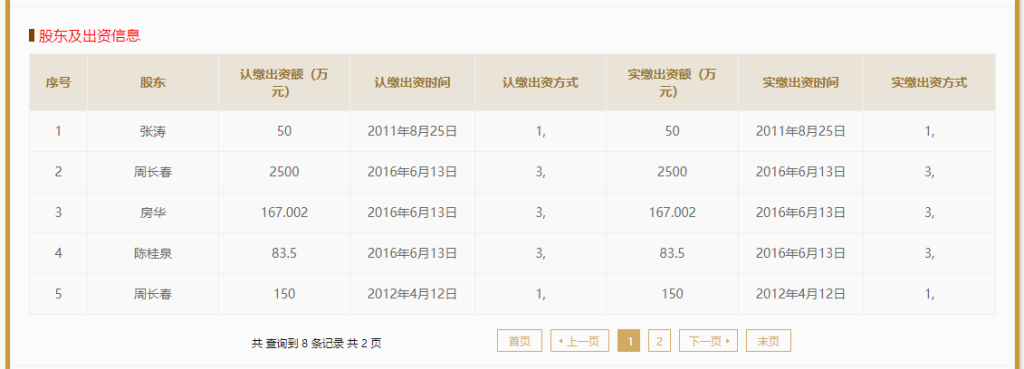
Task: Click the 实缴出资方式 column header
Action: coord(929,83)
